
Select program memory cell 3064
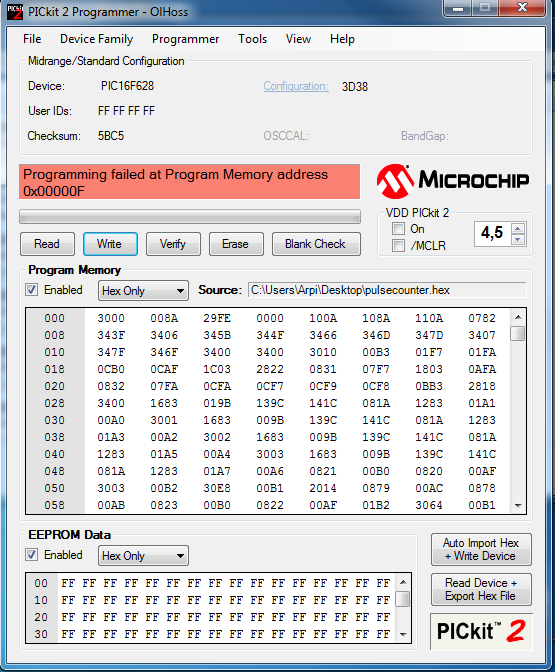point(429,505)
